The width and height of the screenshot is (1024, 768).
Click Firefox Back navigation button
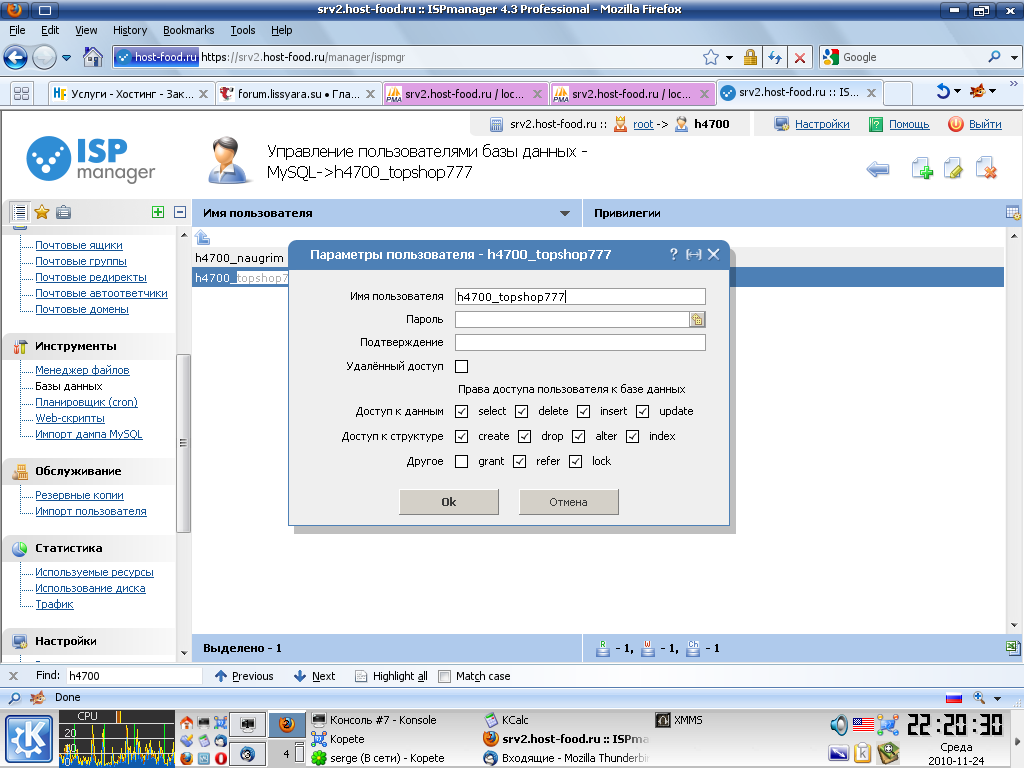point(16,57)
